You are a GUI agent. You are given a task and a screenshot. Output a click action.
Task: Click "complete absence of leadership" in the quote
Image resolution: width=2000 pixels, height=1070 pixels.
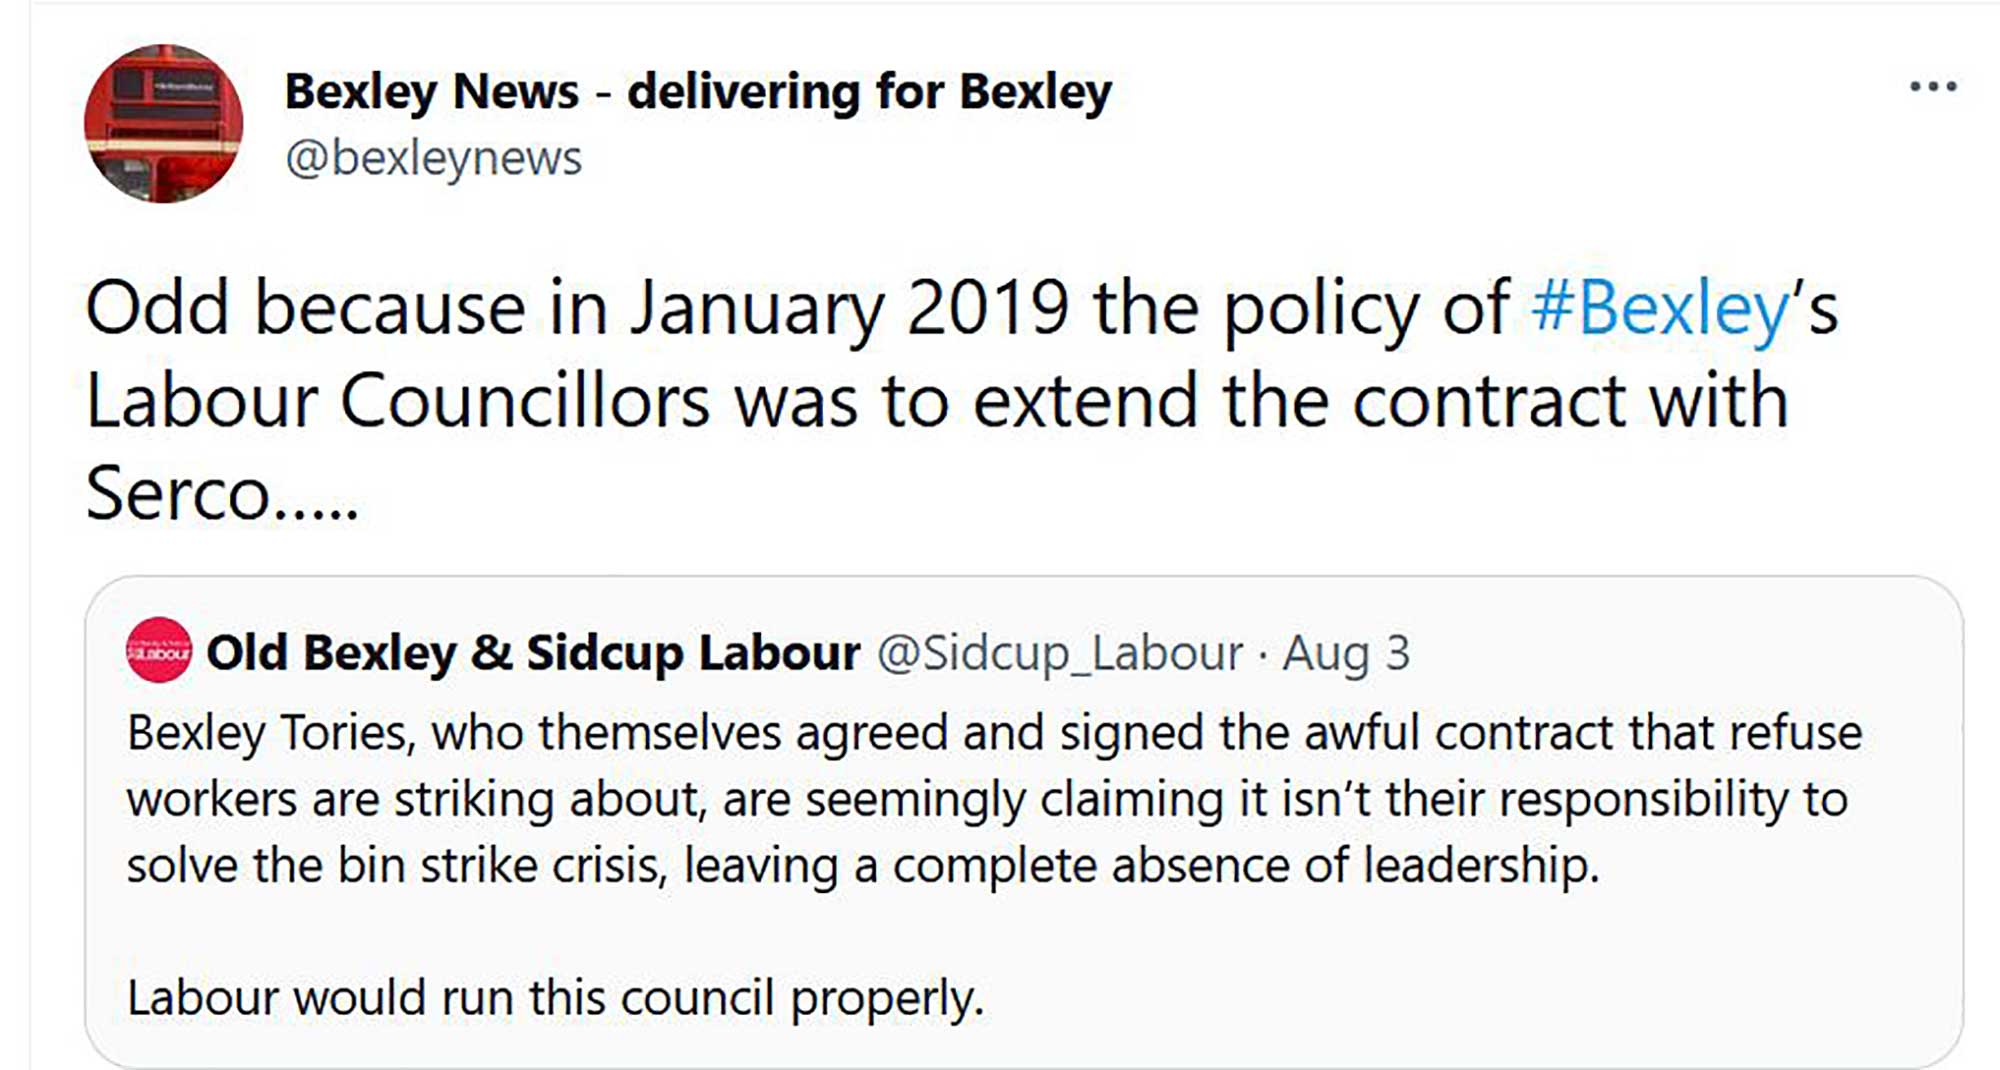[x=1245, y=865]
